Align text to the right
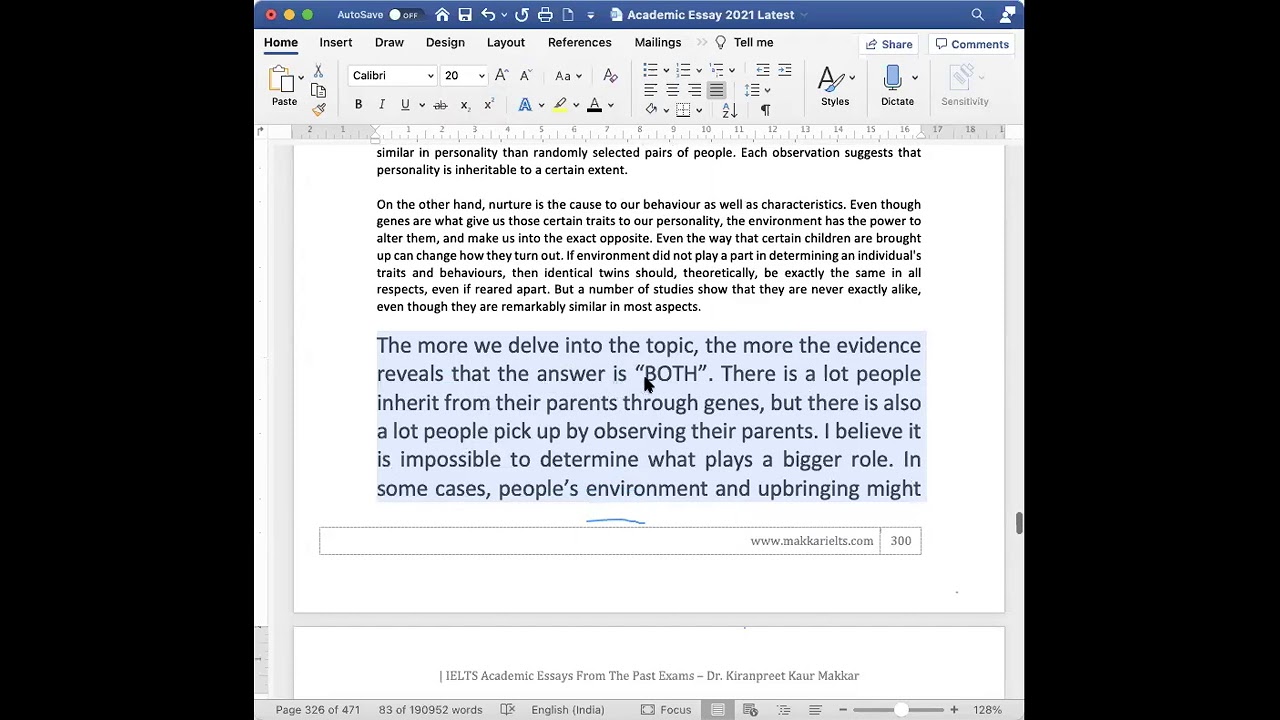Image resolution: width=1280 pixels, height=720 pixels. 694,90
